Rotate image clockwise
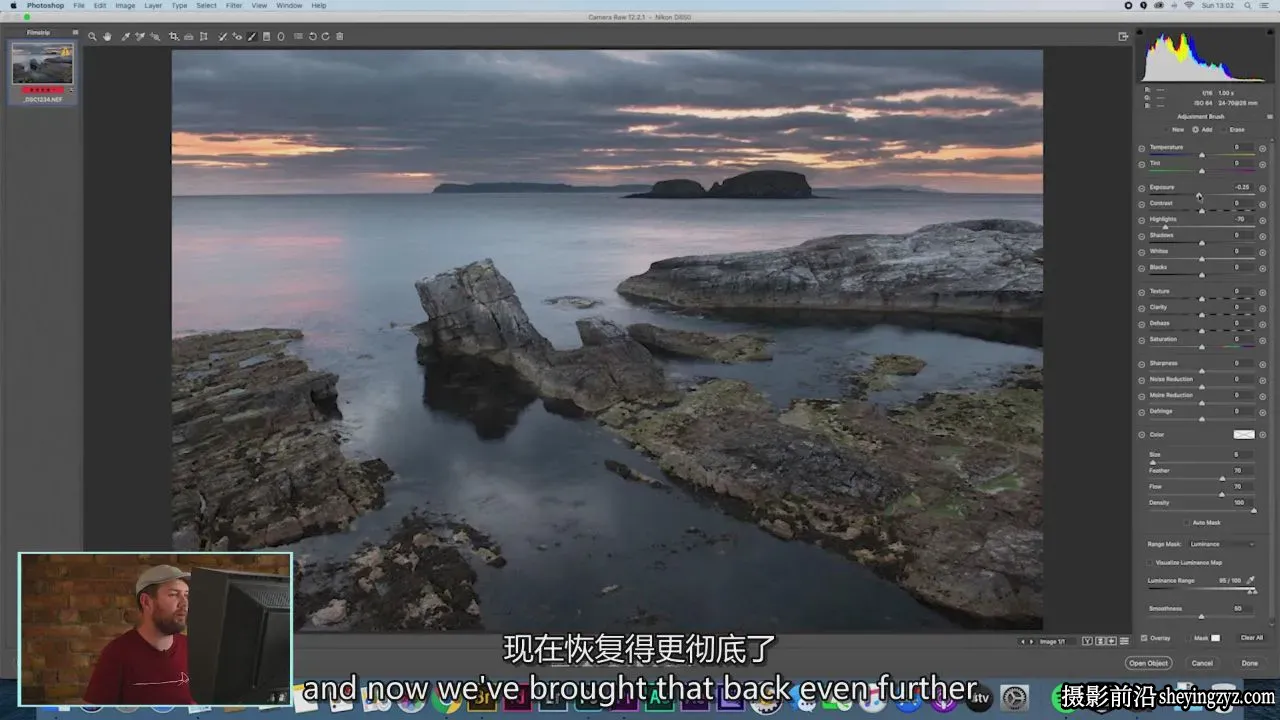Image resolution: width=1280 pixels, height=720 pixels. pyautogui.click(x=325, y=36)
